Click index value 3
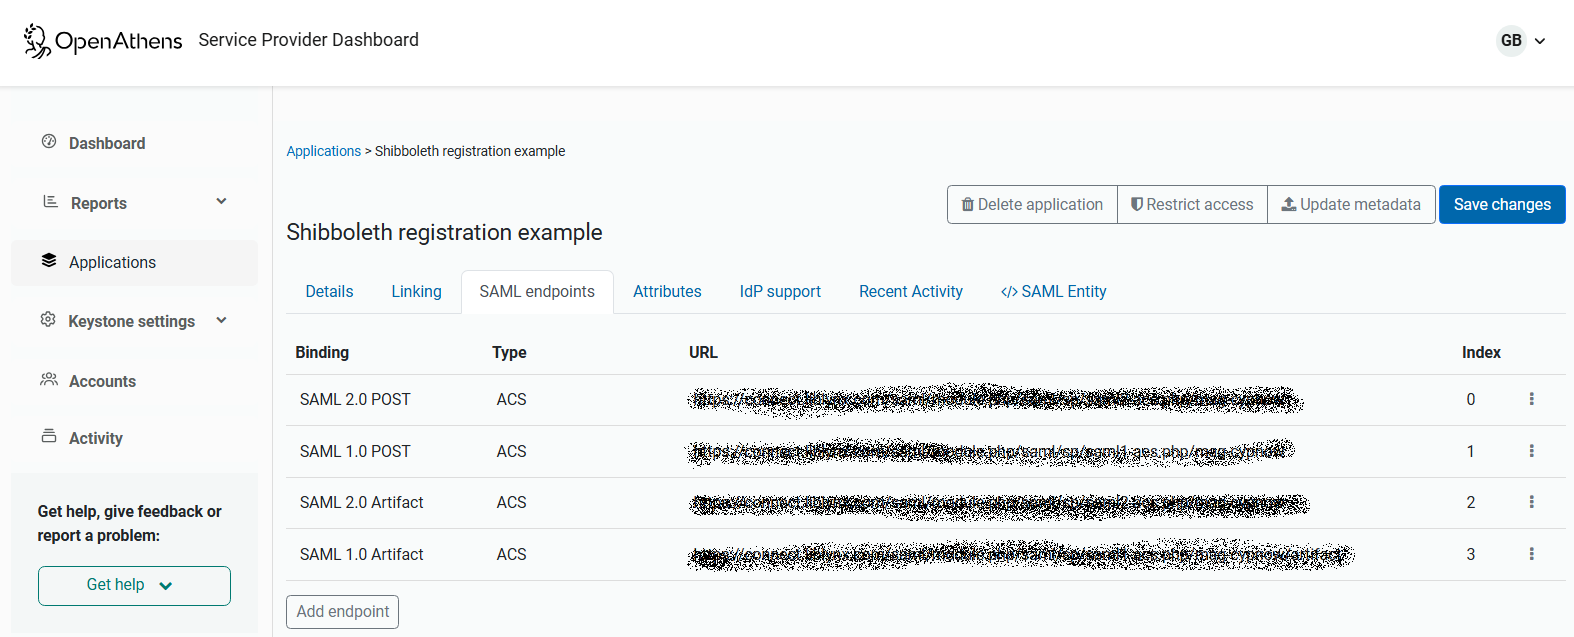 (1470, 554)
